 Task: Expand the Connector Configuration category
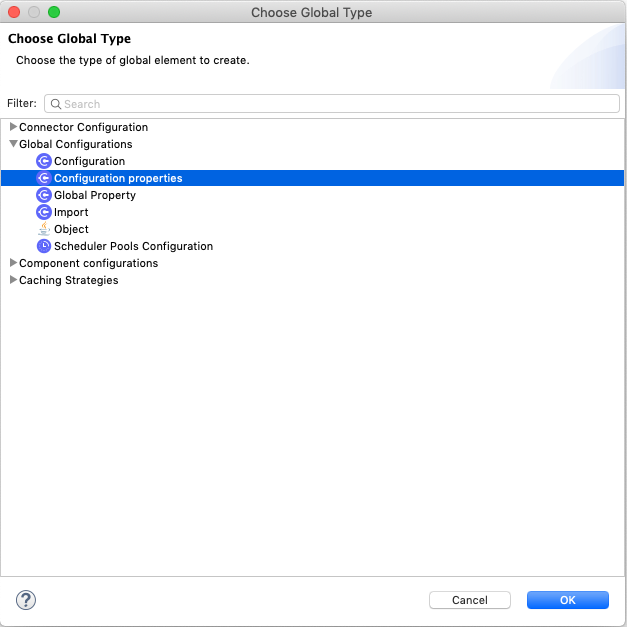click(13, 127)
